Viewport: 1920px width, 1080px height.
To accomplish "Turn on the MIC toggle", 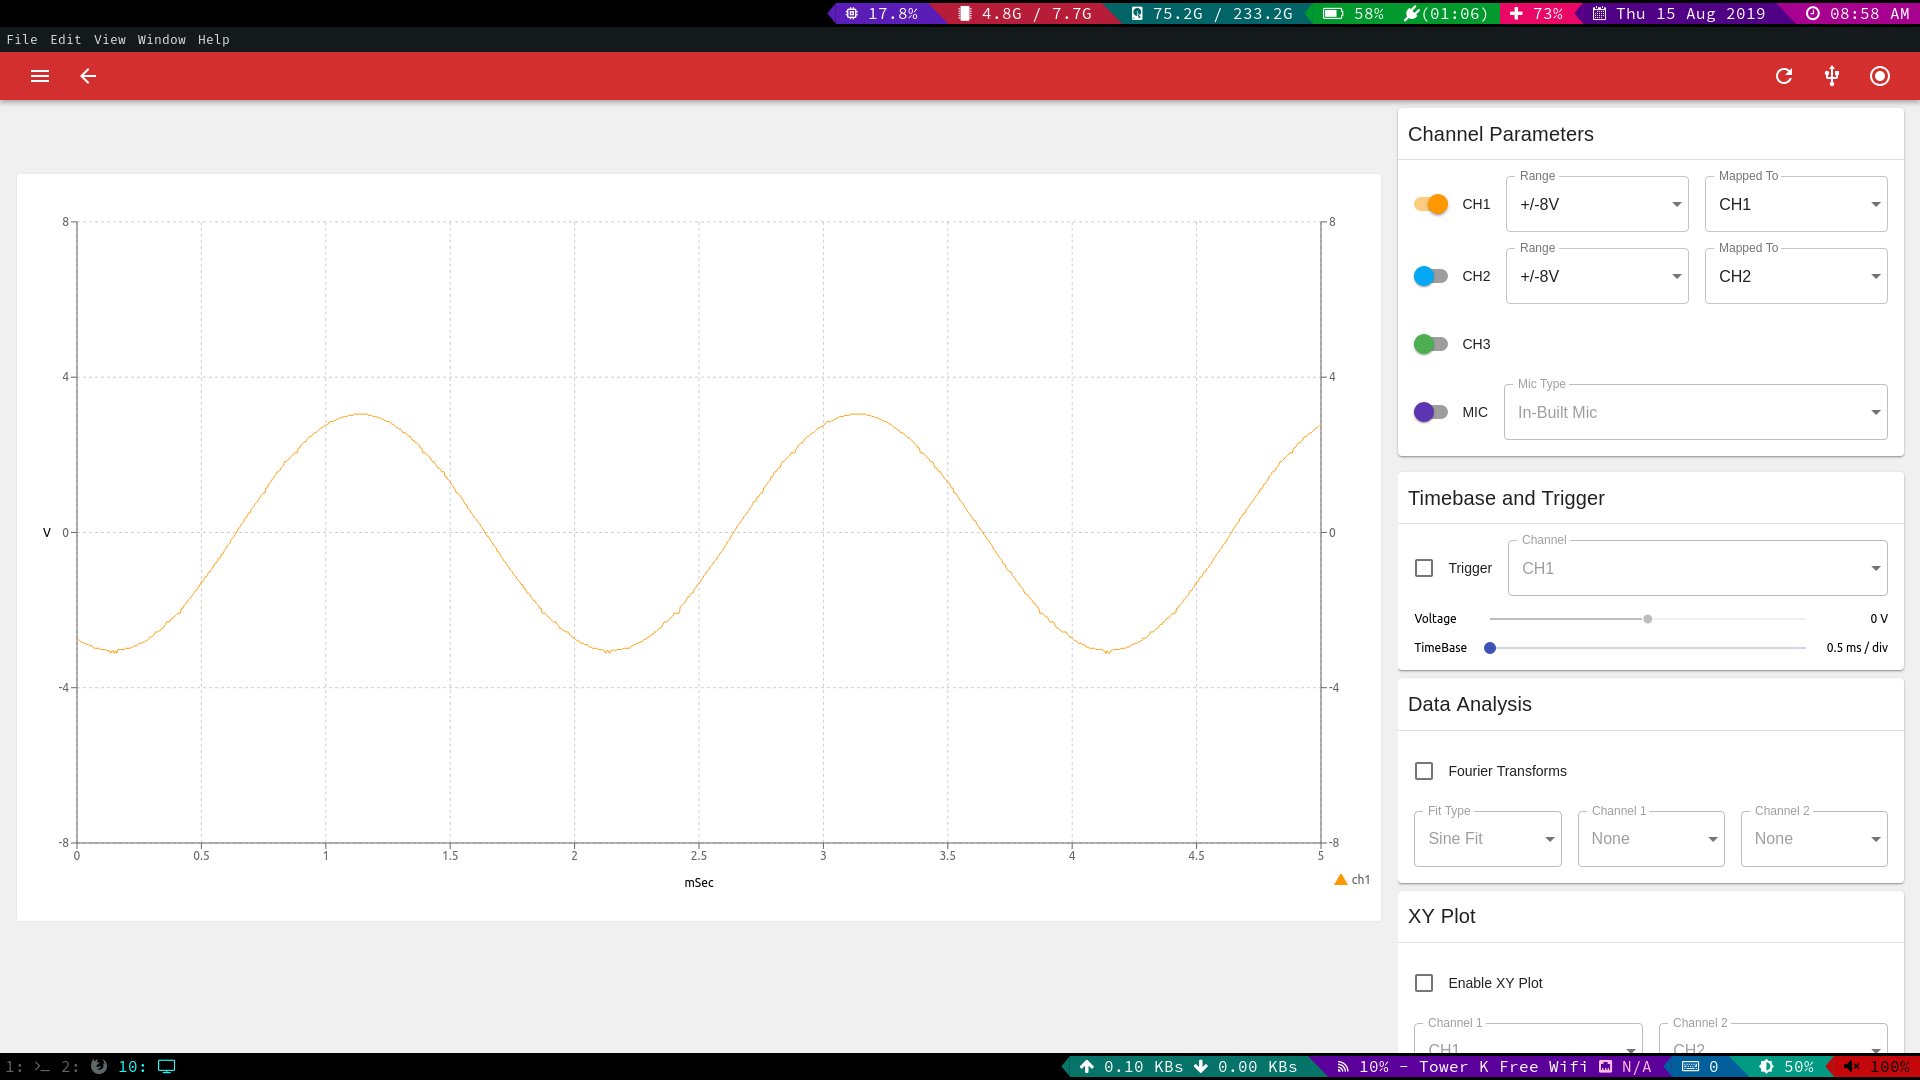I will pyautogui.click(x=1431, y=412).
